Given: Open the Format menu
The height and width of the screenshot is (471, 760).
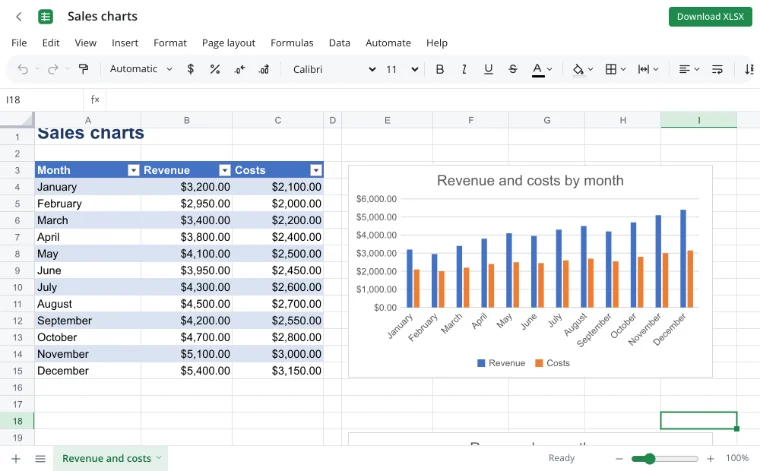Looking at the screenshot, I should click(x=170, y=43).
